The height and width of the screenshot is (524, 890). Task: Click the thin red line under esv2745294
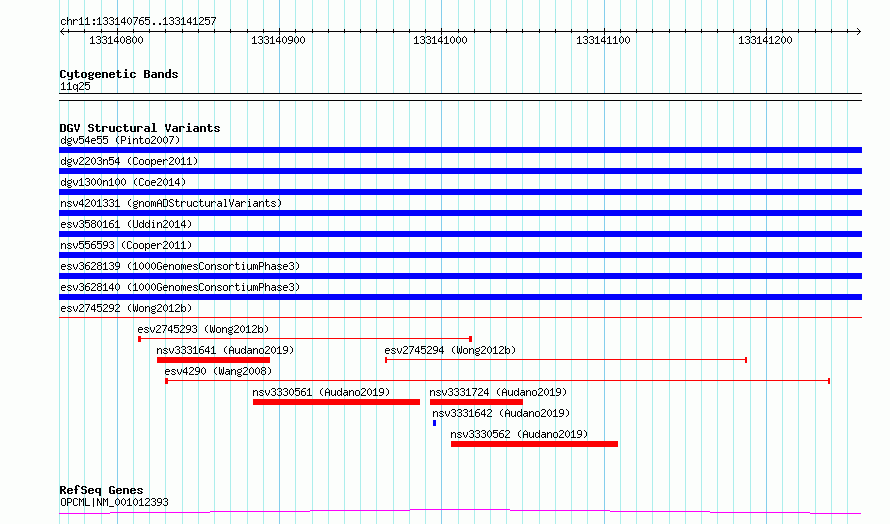566,360
